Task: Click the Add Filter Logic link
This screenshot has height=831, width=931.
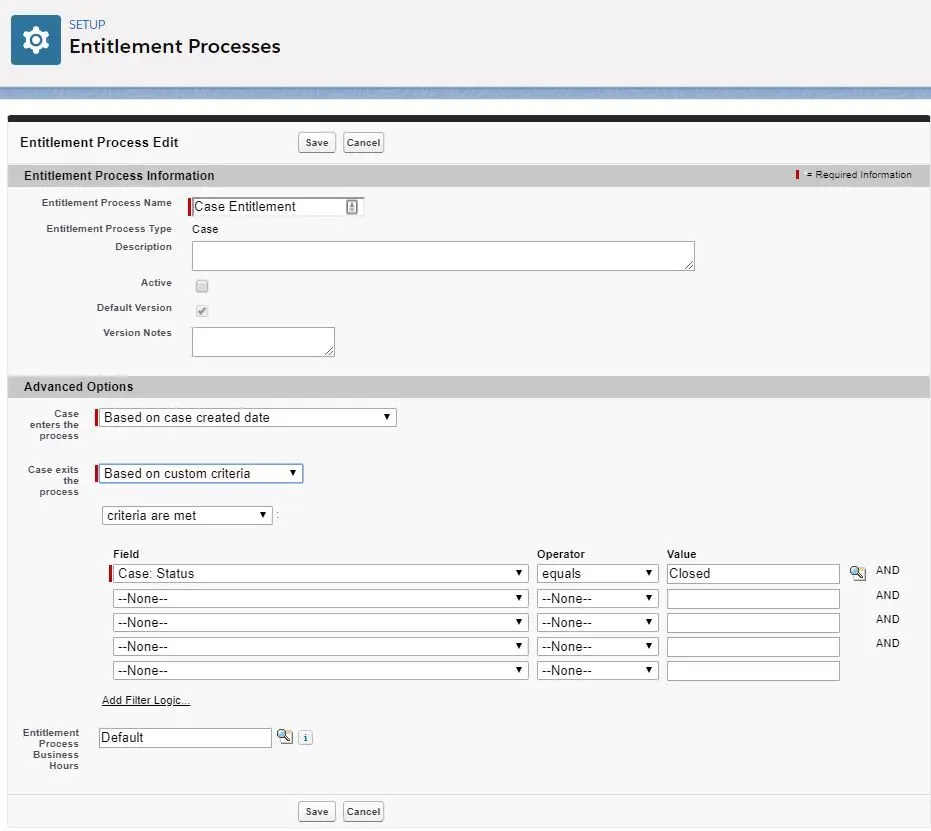Action: click(x=146, y=700)
